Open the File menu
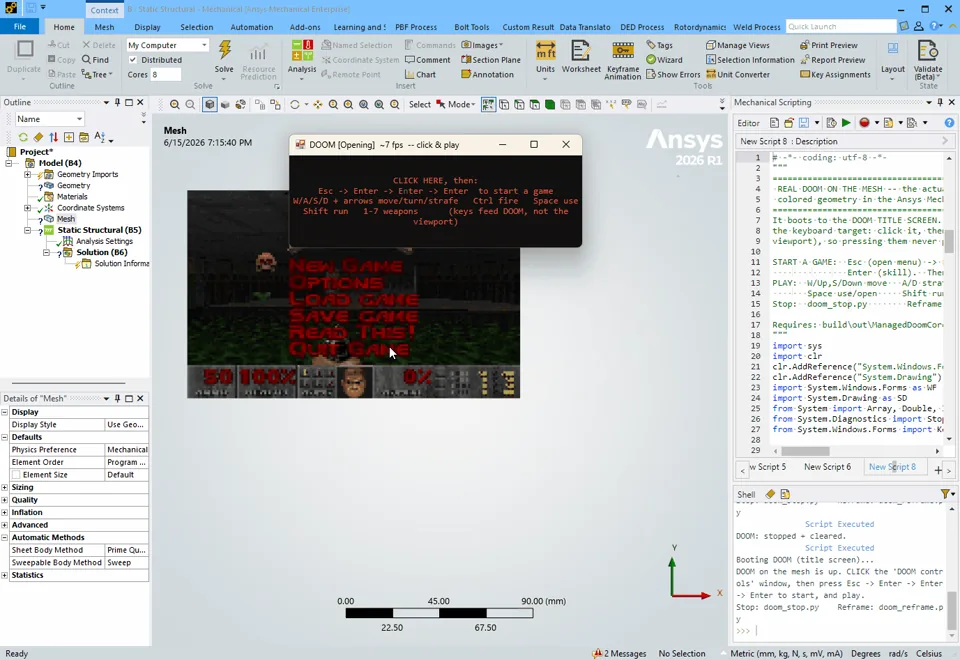This screenshot has height=660, width=960. 20,26
